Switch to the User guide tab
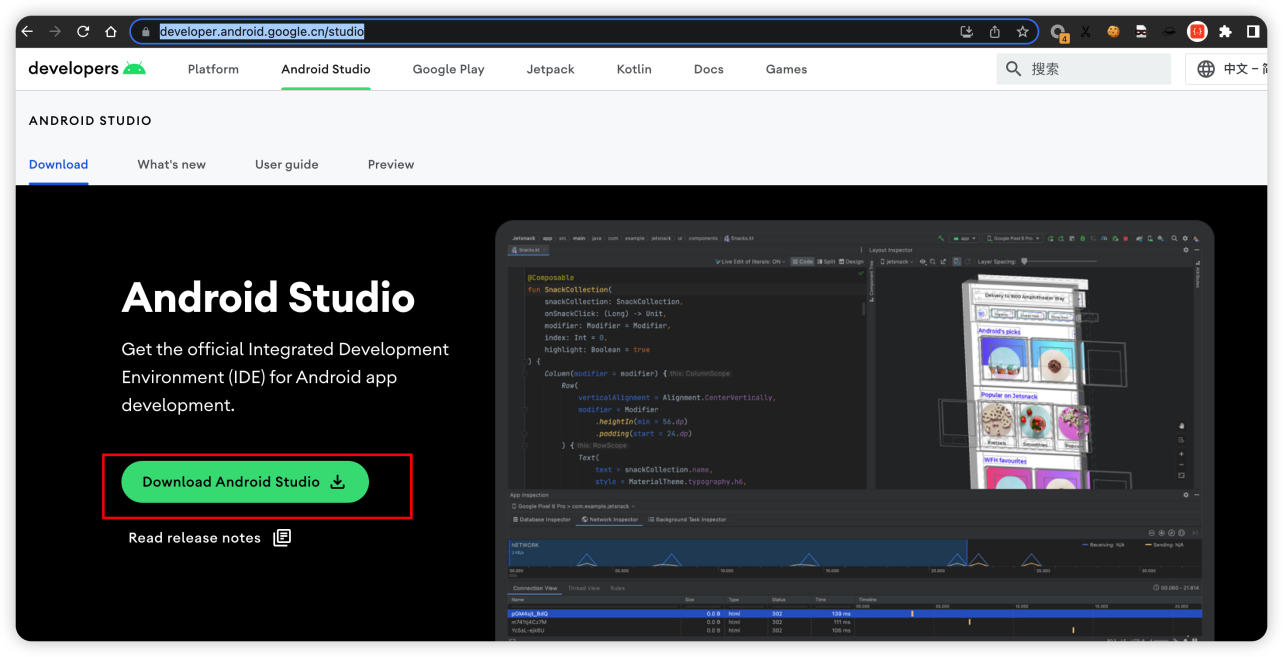 tap(286, 164)
